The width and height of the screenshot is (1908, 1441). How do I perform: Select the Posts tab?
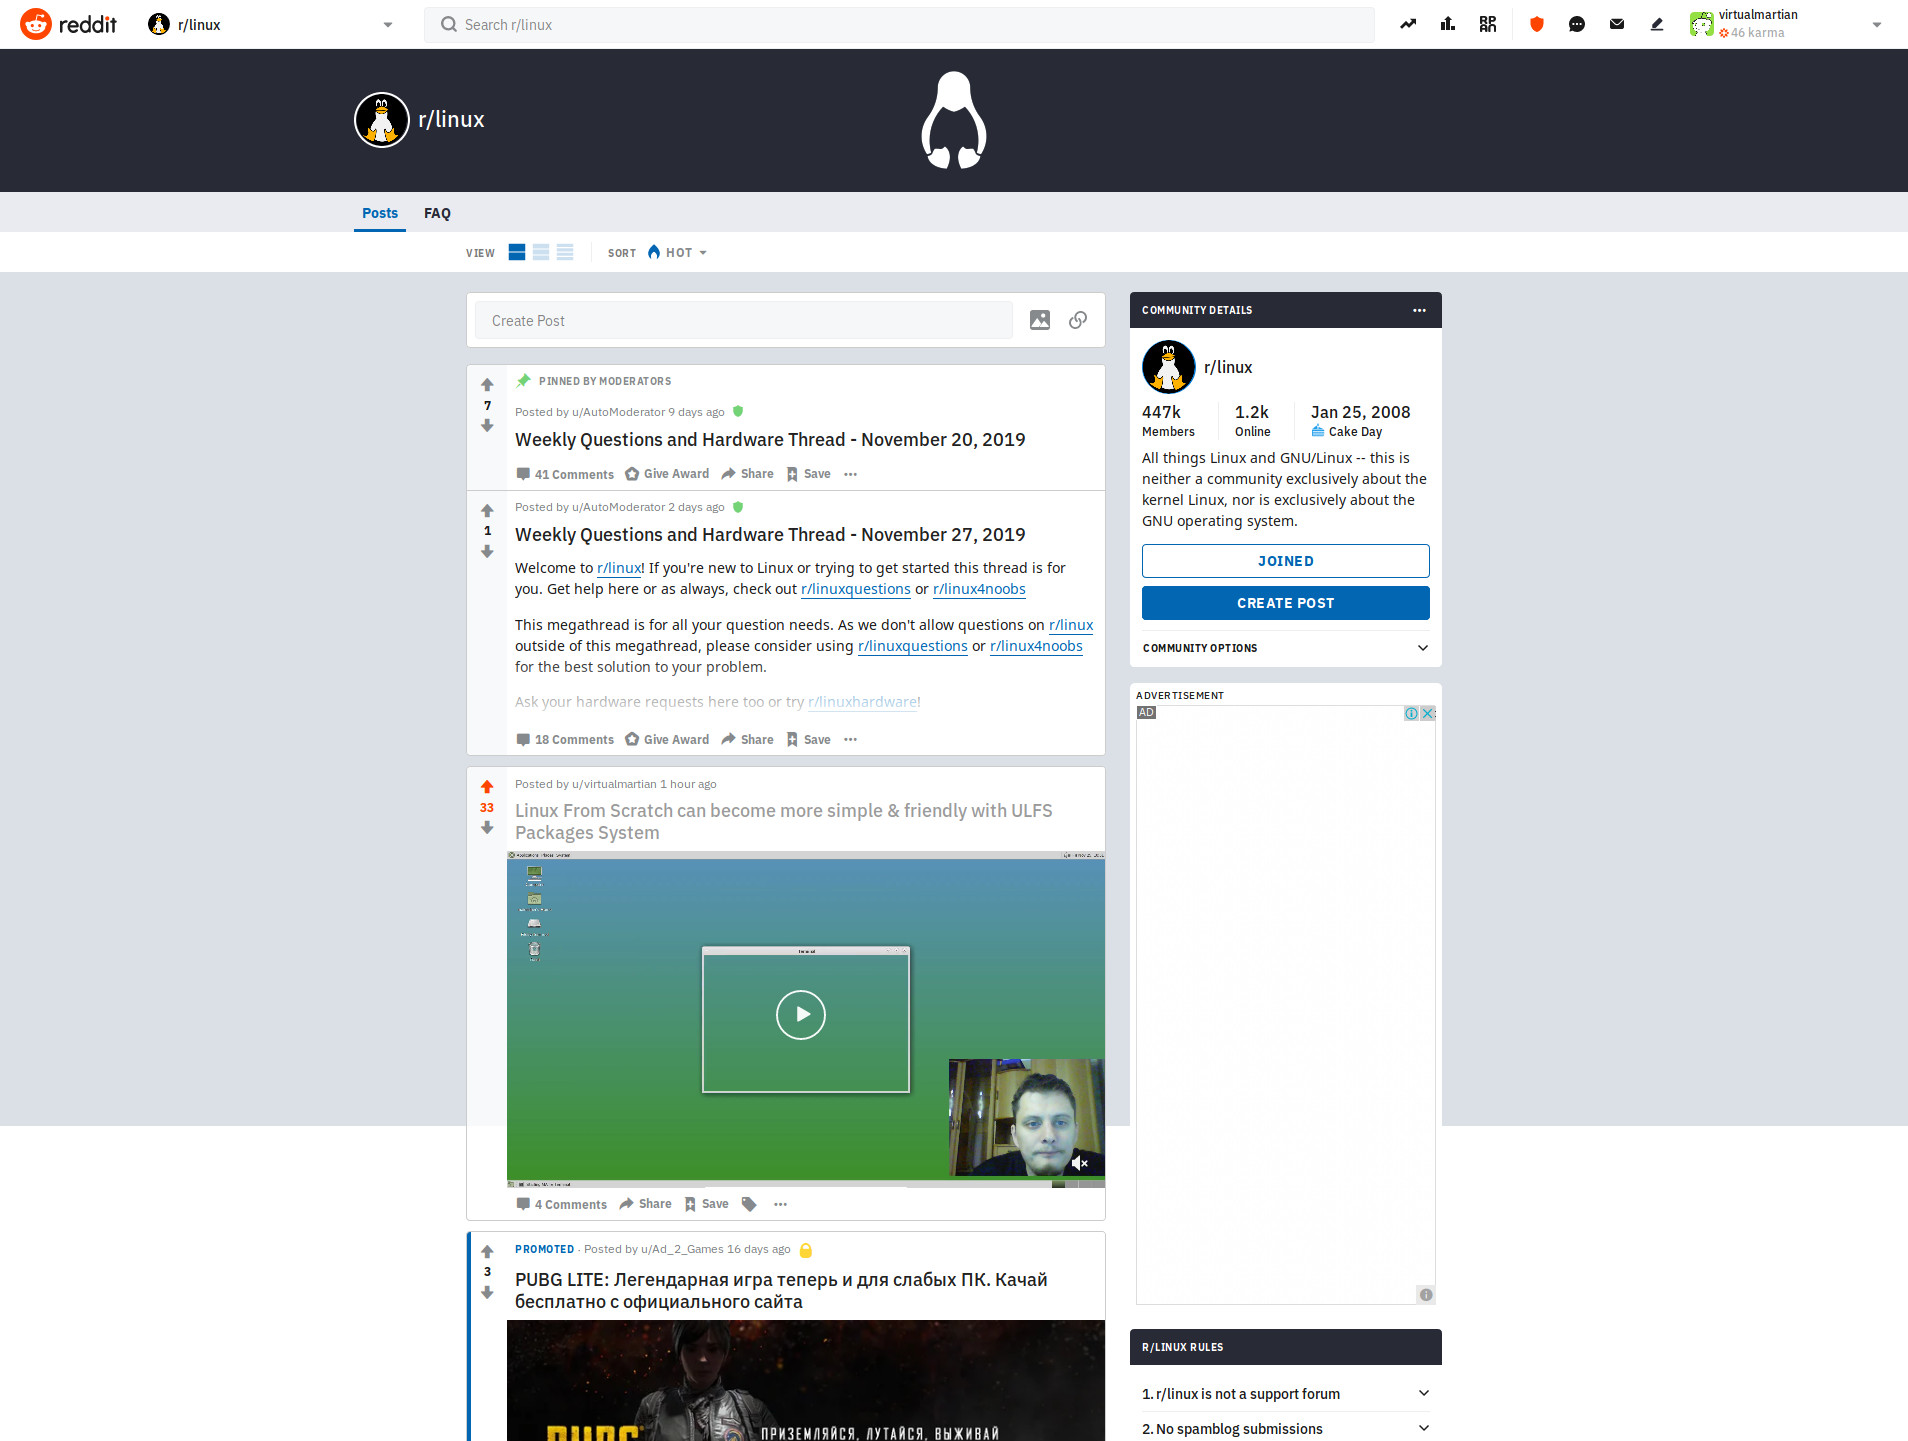tap(380, 213)
